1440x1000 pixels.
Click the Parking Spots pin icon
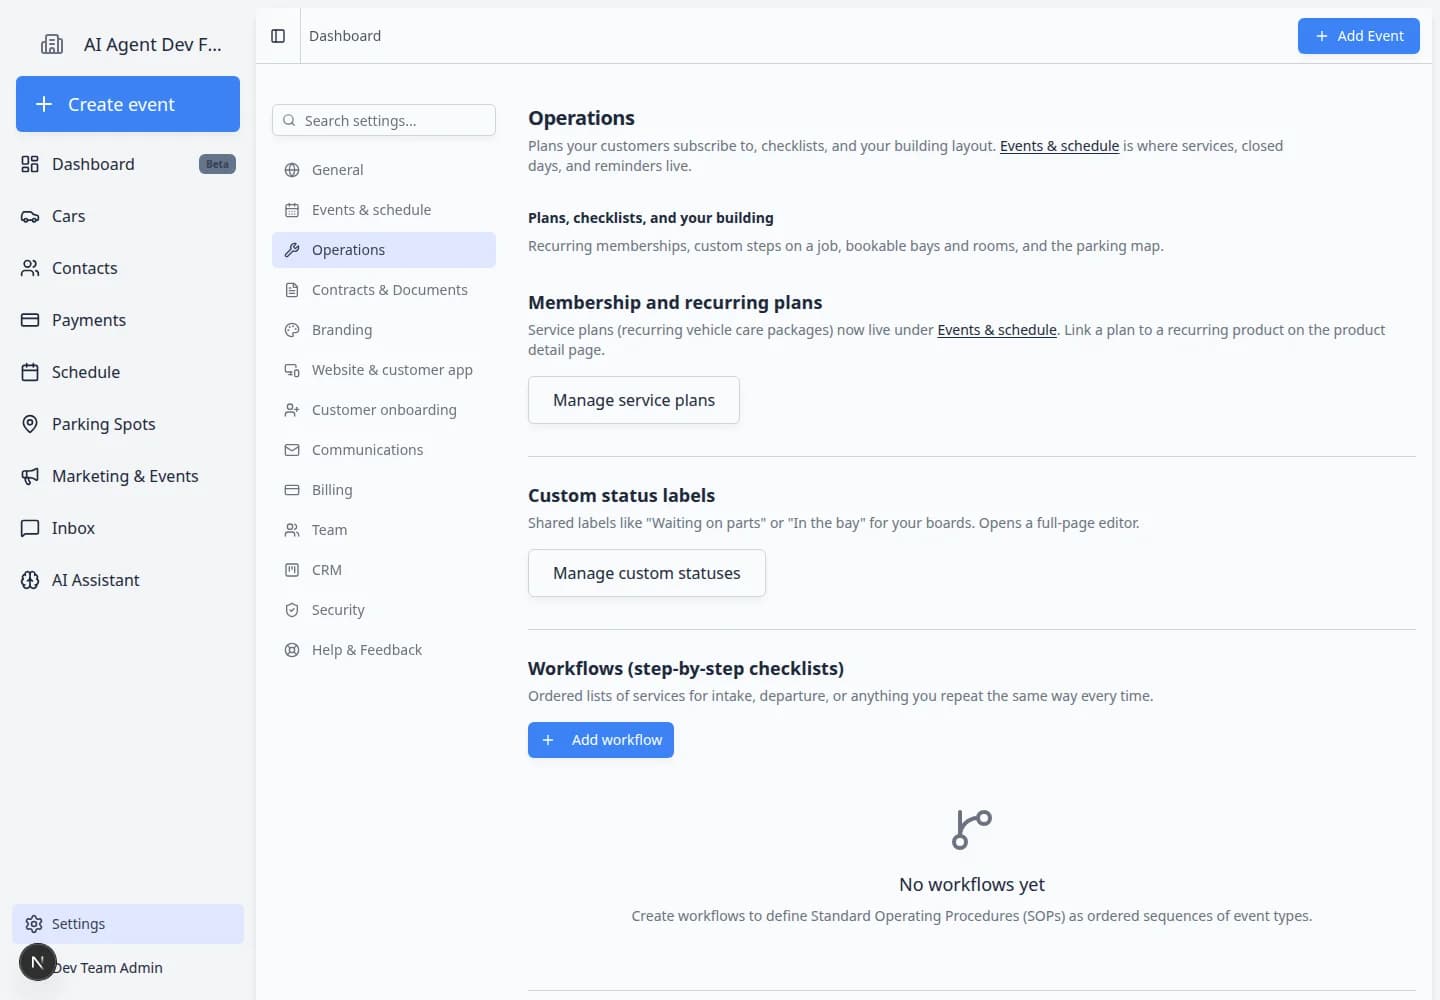pos(30,424)
